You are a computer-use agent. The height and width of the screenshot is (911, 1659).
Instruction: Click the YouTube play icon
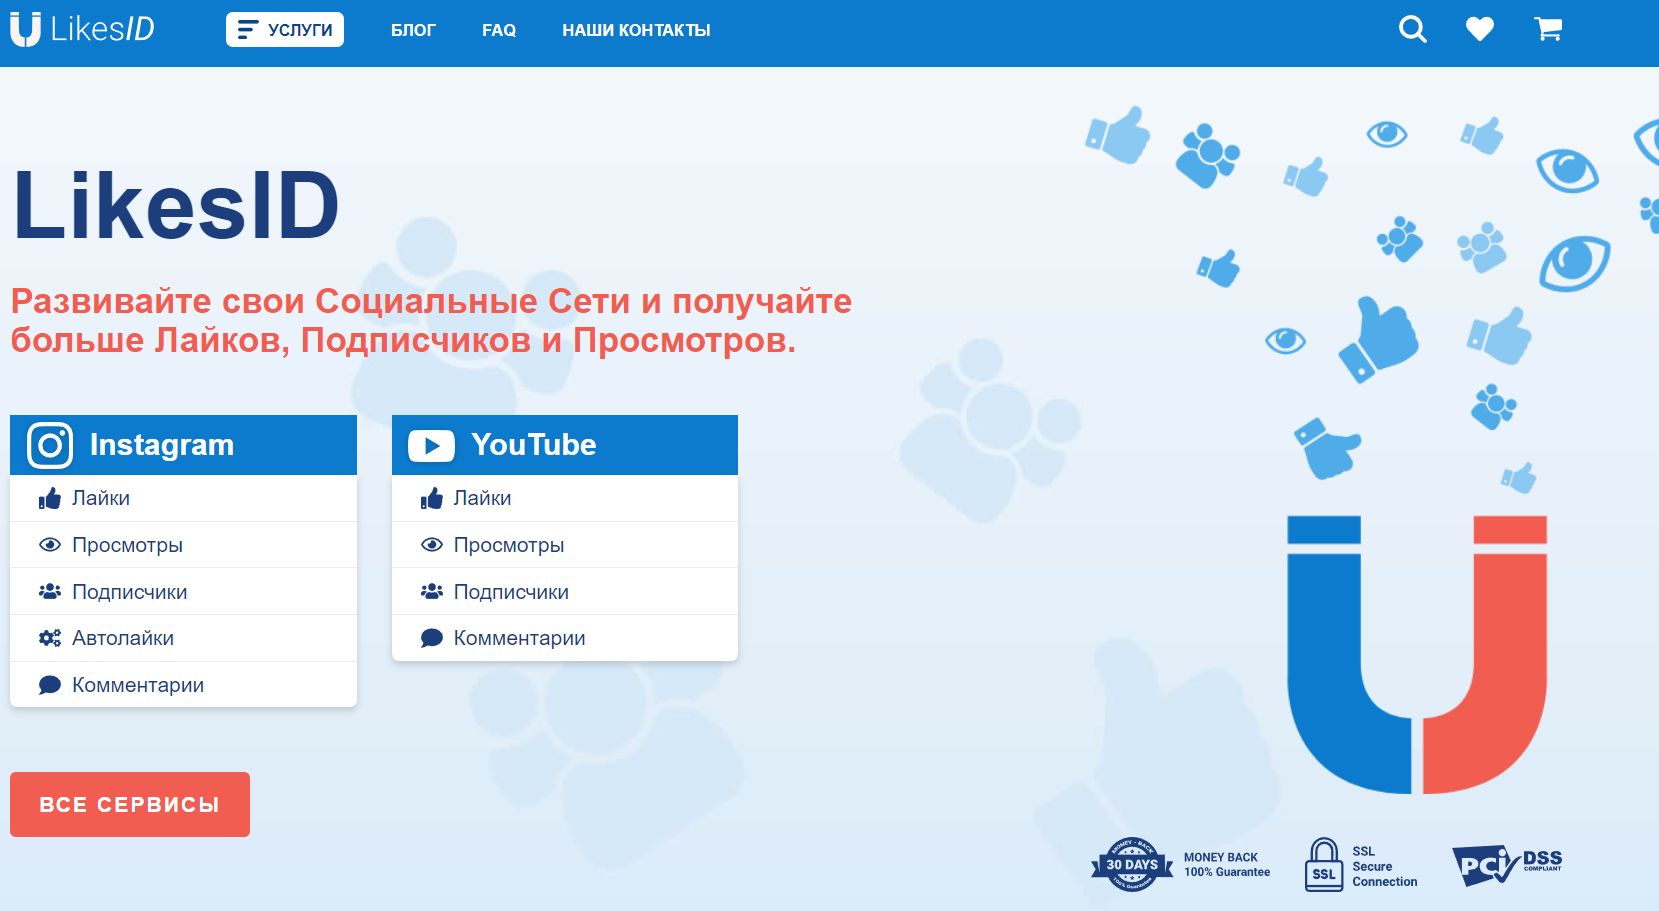click(x=431, y=446)
